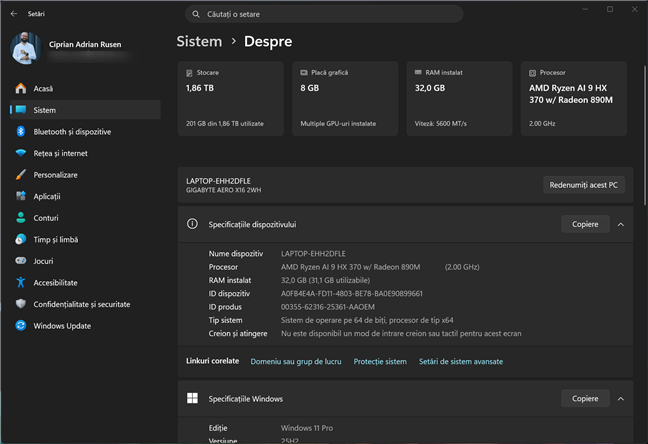Image resolution: width=648 pixels, height=444 pixels.
Task: Open the Acasă menu item
Action: [x=85, y=88]
